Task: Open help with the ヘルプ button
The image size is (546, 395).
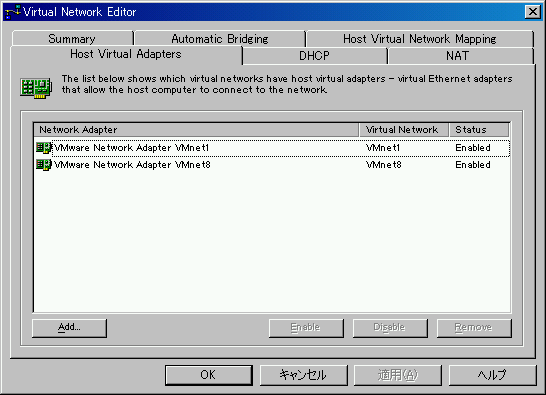Action: (493, 375)
